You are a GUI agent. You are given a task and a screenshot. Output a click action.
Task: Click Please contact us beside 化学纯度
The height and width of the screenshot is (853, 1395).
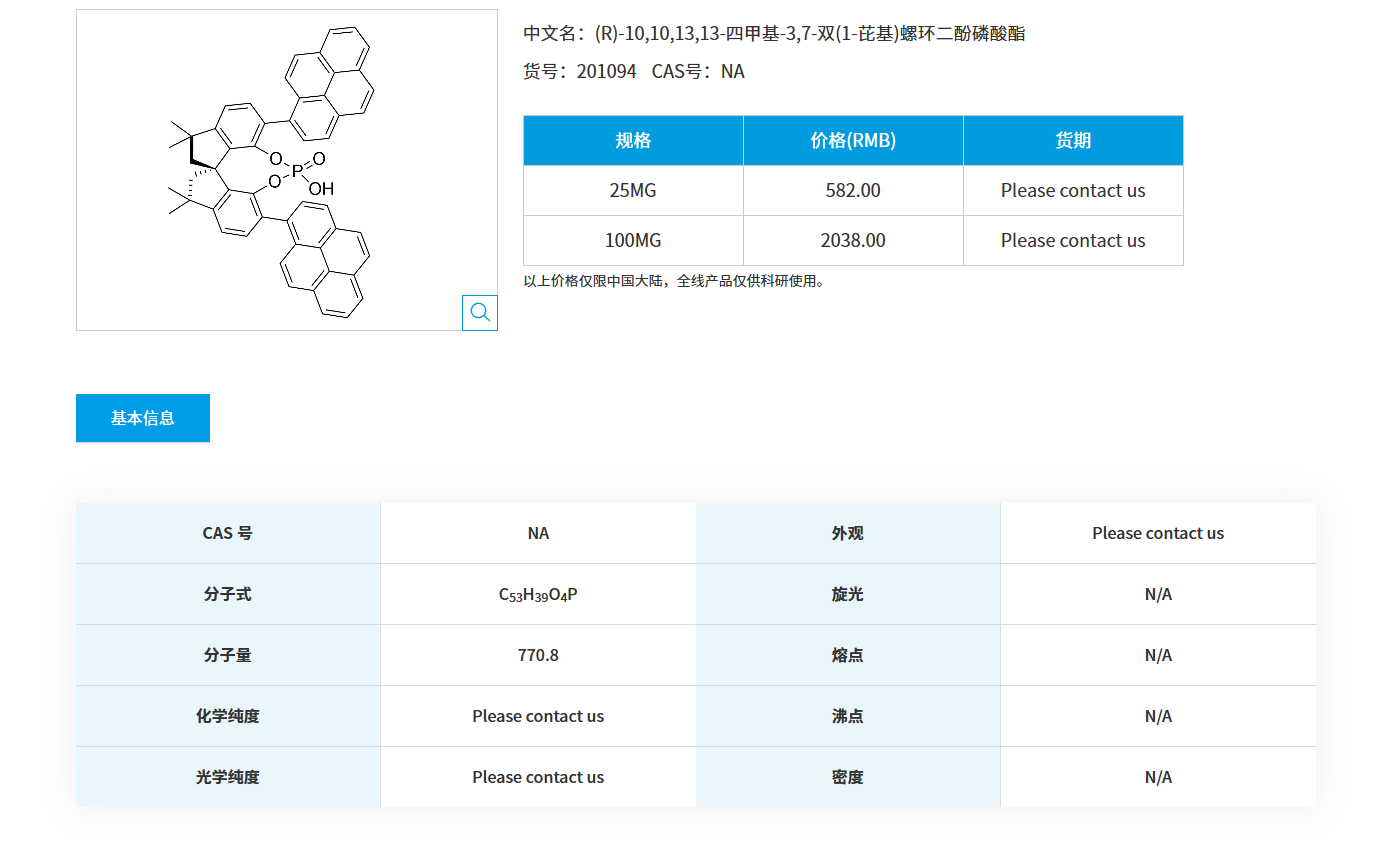[x=538, y=716]
